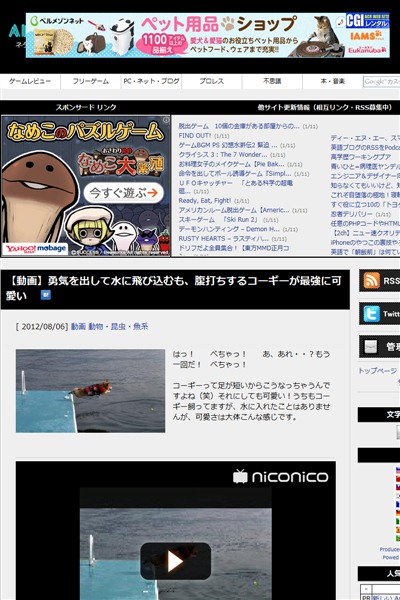Play the niconico video

coord(176,561)
